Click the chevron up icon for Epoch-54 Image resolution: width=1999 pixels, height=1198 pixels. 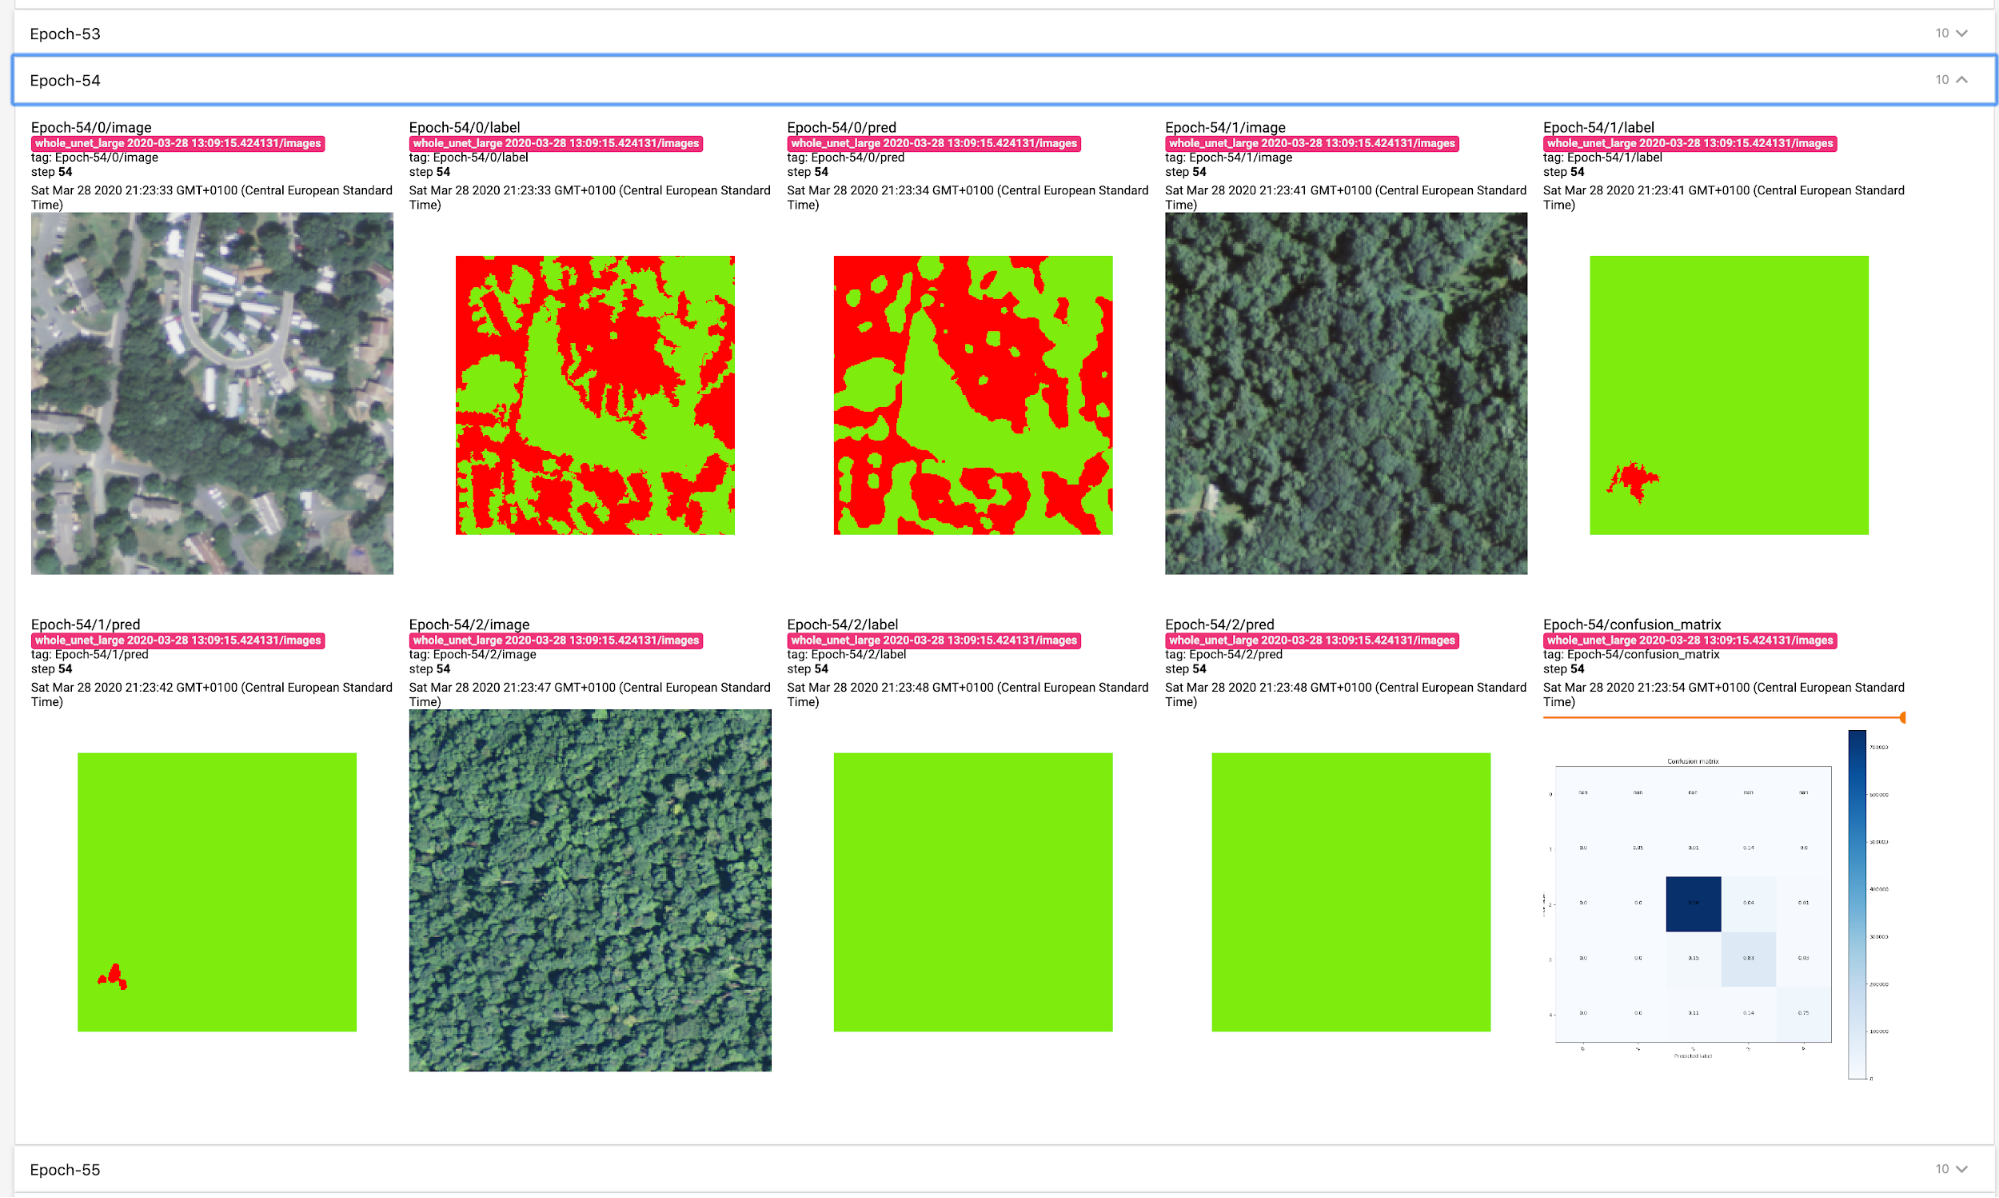pos(1962,80)
